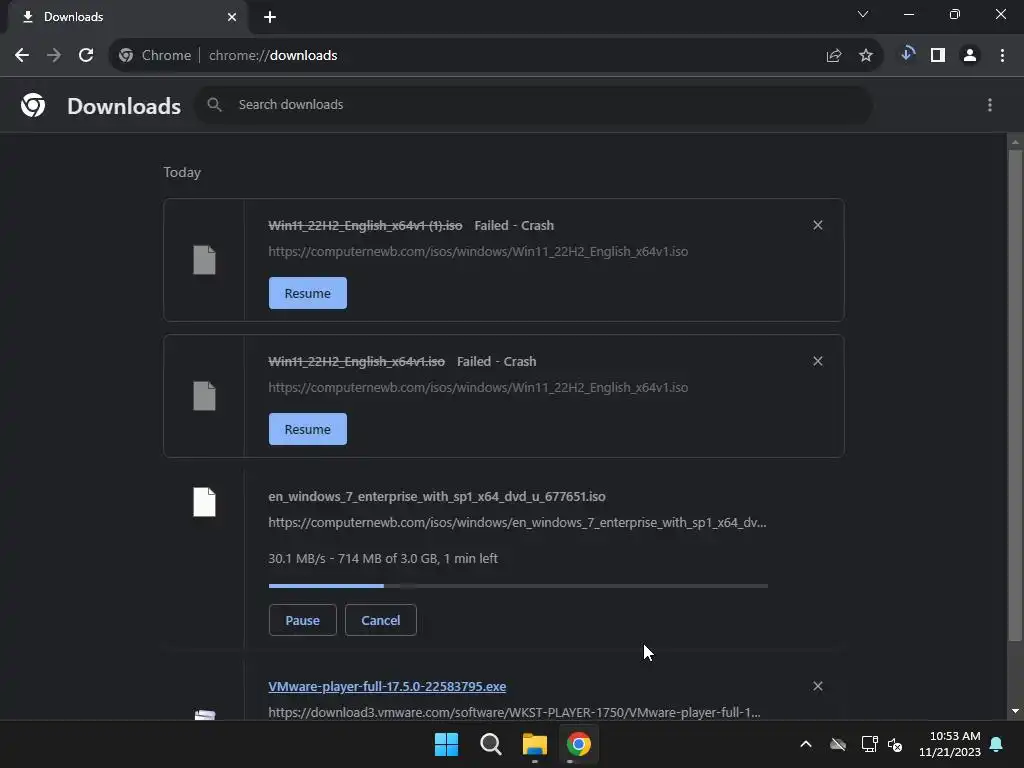Image resolution: width=1024 pixels, height=768 pixels.
Task: Bookmark this tab with the star icon
Action: 866,56
